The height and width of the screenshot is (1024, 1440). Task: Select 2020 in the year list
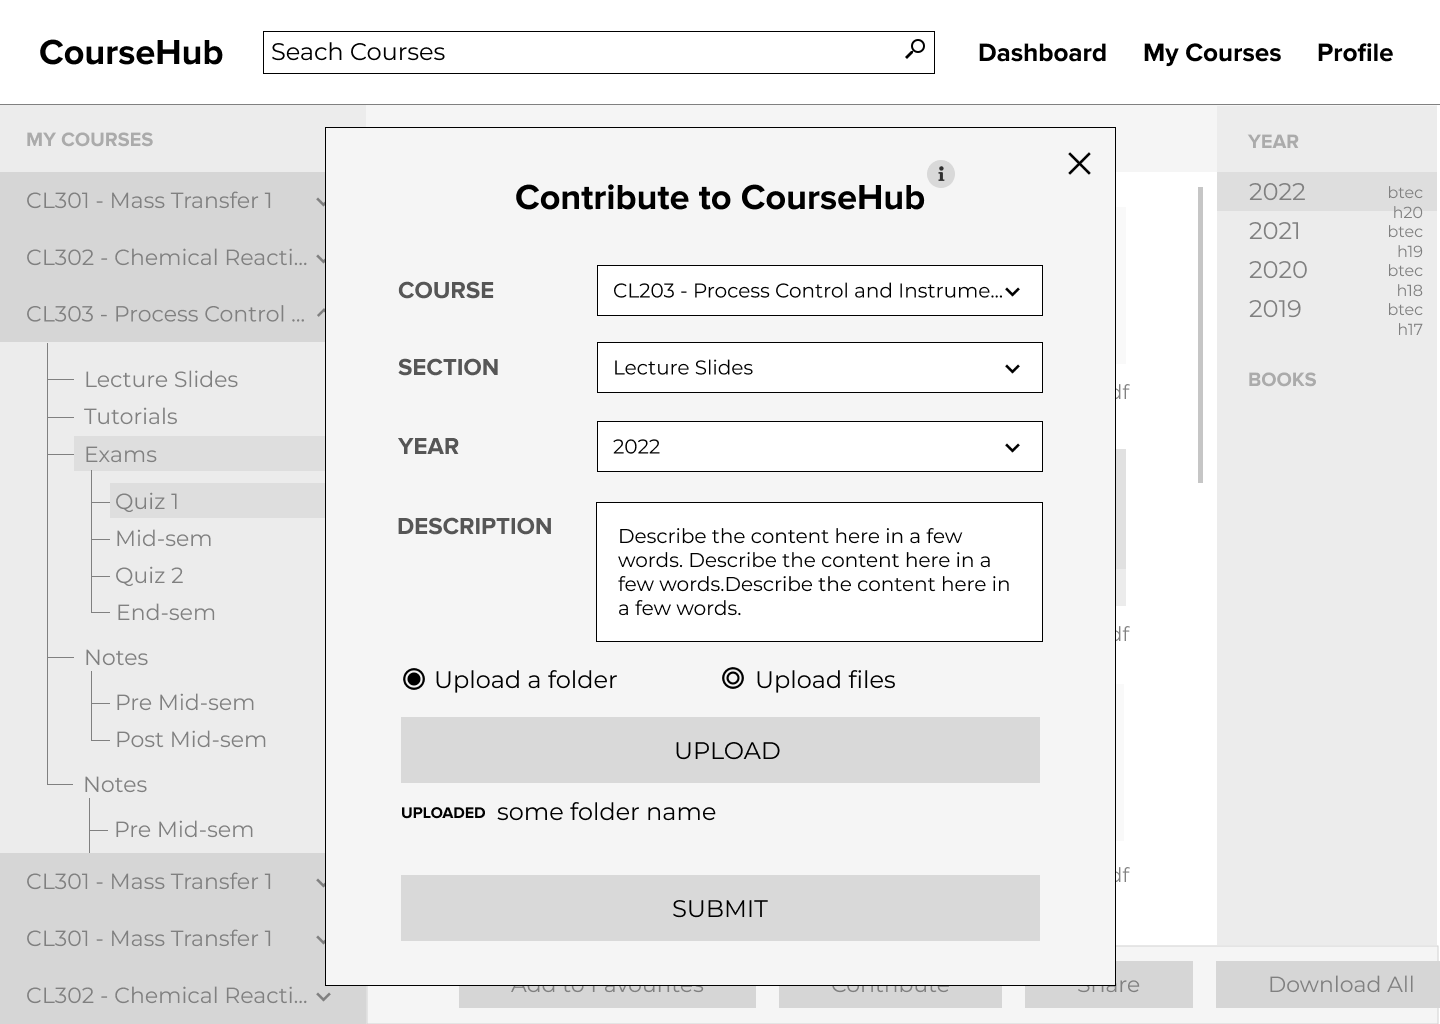click(1278, 270)
